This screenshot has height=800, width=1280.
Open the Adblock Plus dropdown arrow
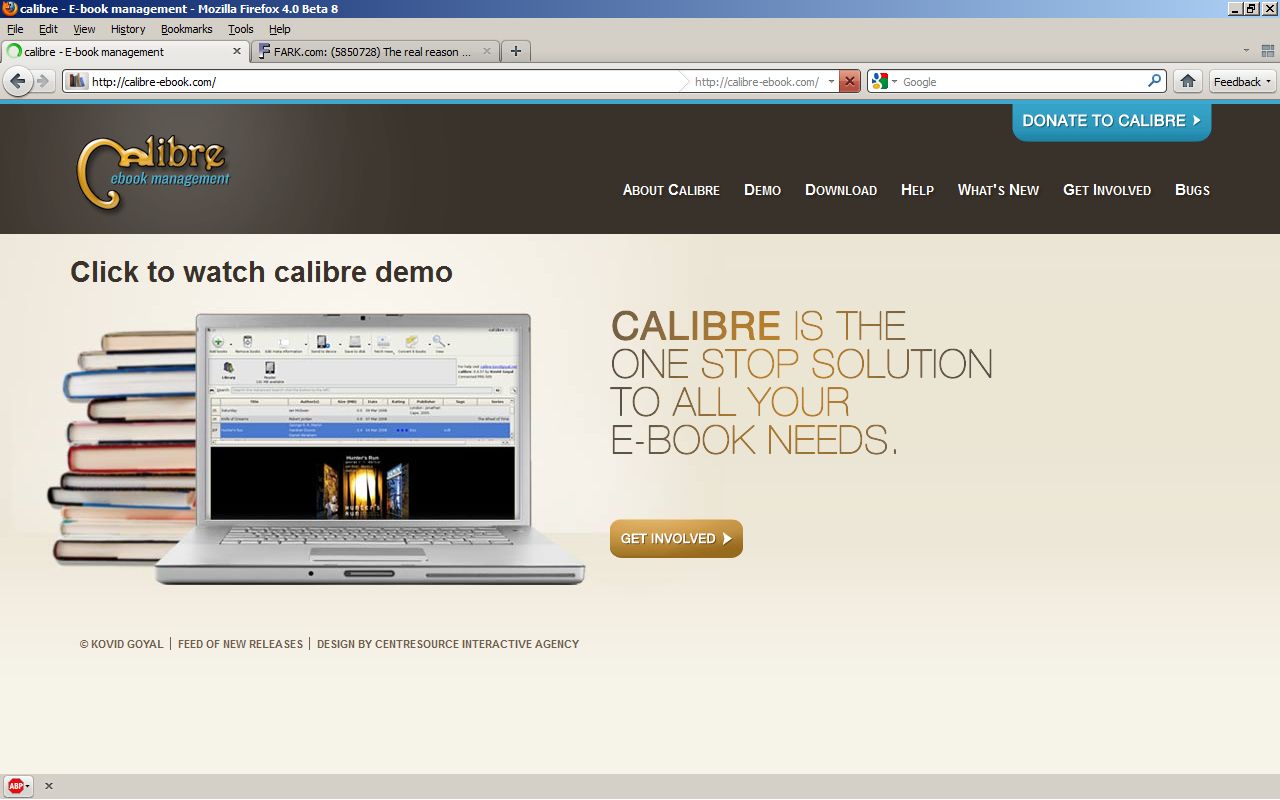(28, 786)
